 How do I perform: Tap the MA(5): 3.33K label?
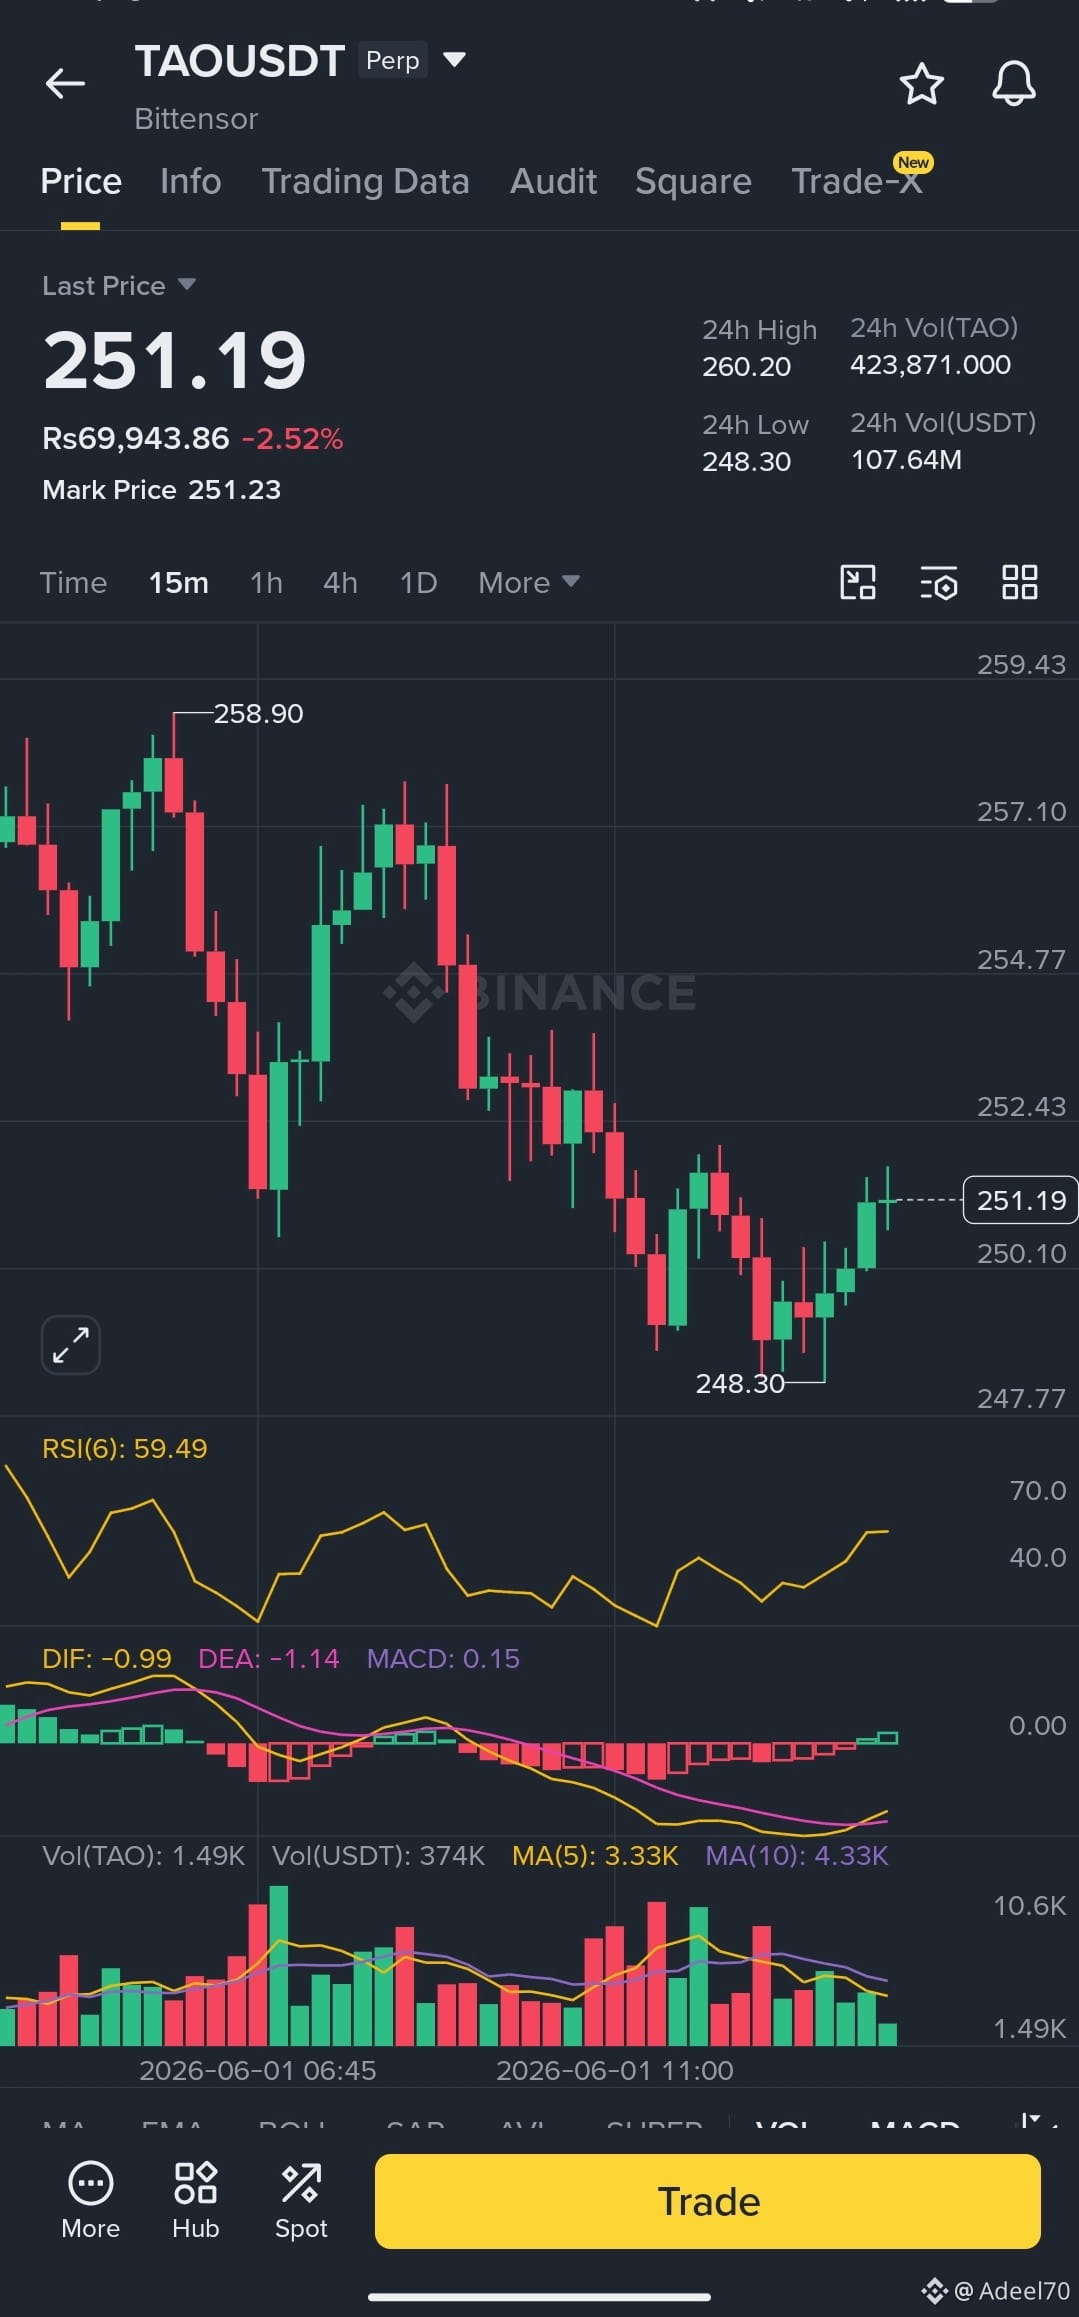(595, 1855)
